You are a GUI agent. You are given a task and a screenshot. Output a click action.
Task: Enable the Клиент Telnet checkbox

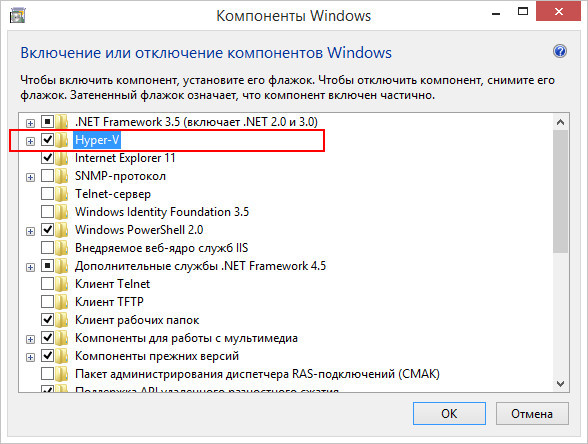click(47, 284)
